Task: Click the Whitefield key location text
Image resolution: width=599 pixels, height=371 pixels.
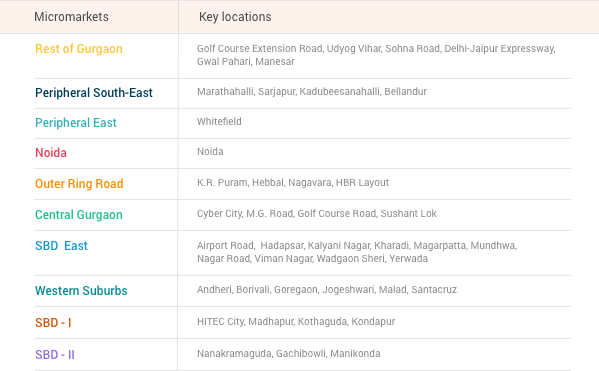Action: coord(219,122)
